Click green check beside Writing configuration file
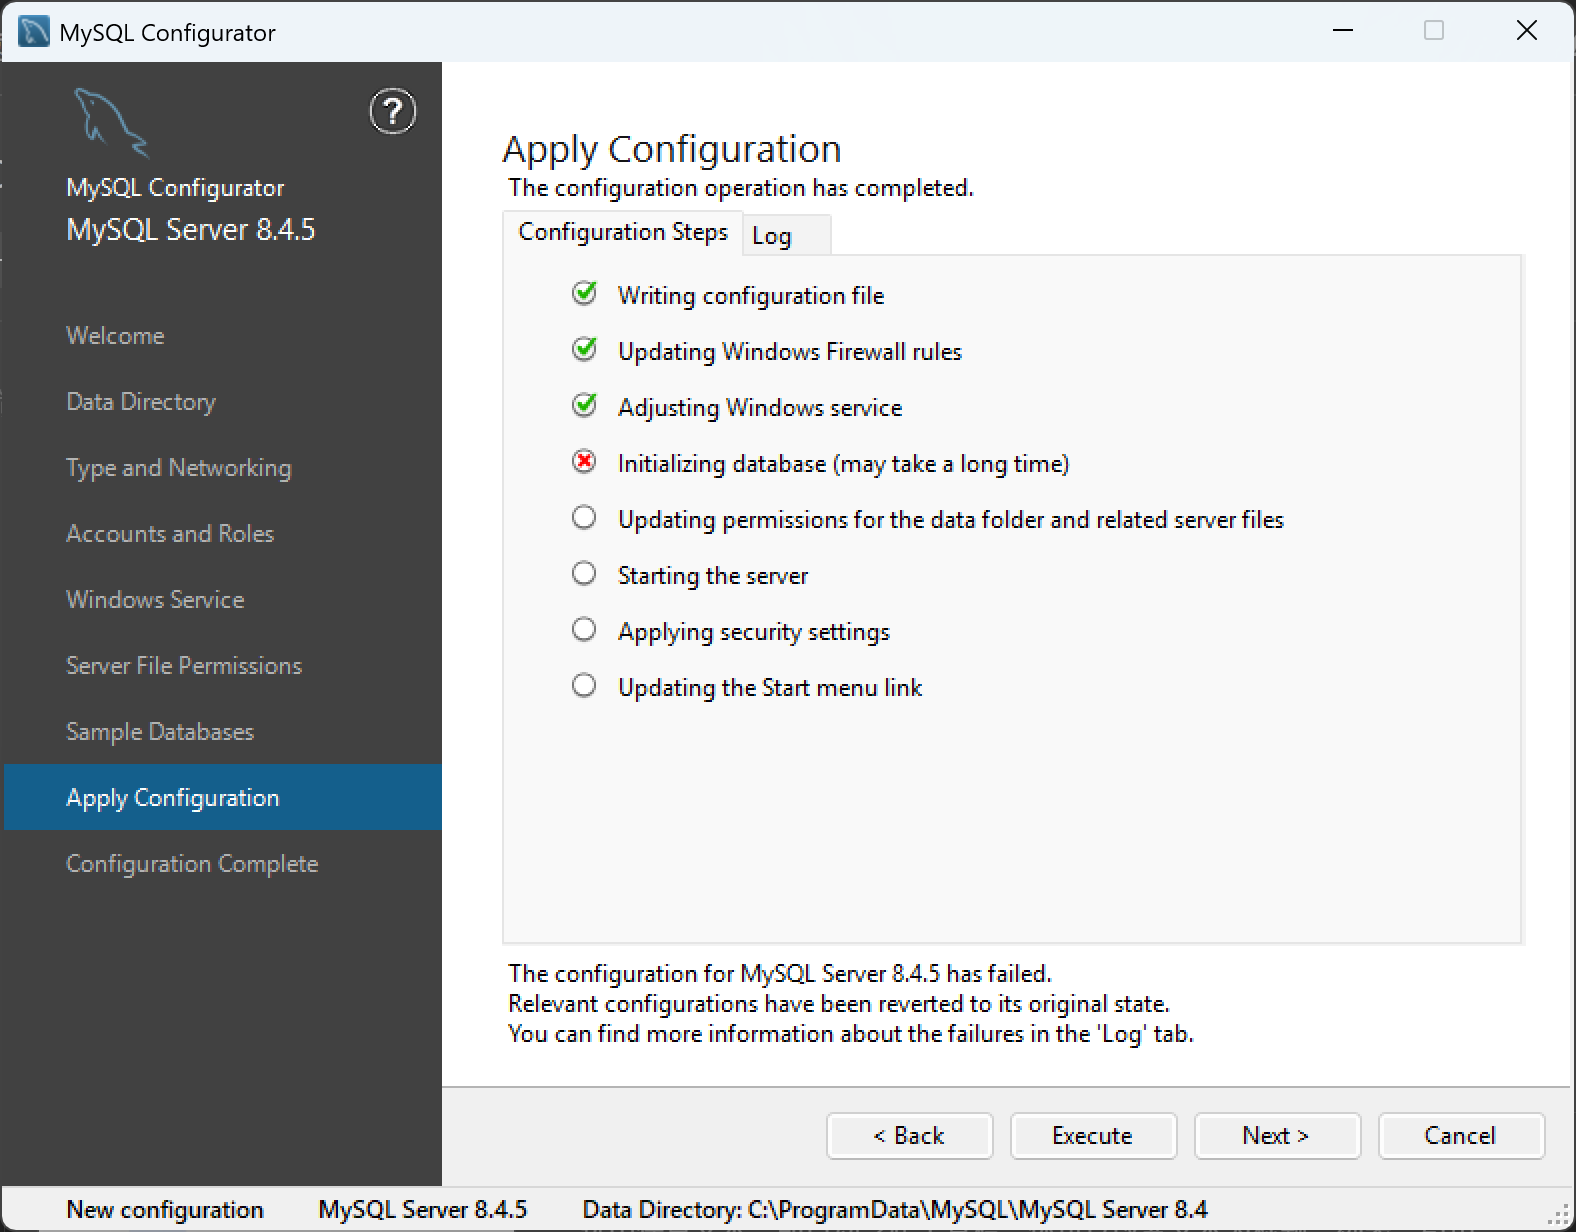Screen dimensions: 1576x1232 [584, 293]
